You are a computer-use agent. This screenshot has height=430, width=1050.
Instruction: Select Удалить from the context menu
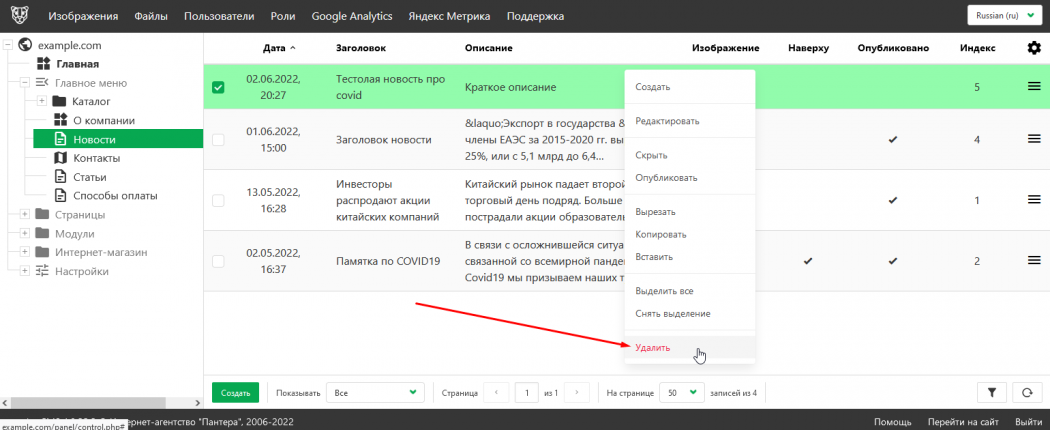pyautogui.click(x=653, y=348)
